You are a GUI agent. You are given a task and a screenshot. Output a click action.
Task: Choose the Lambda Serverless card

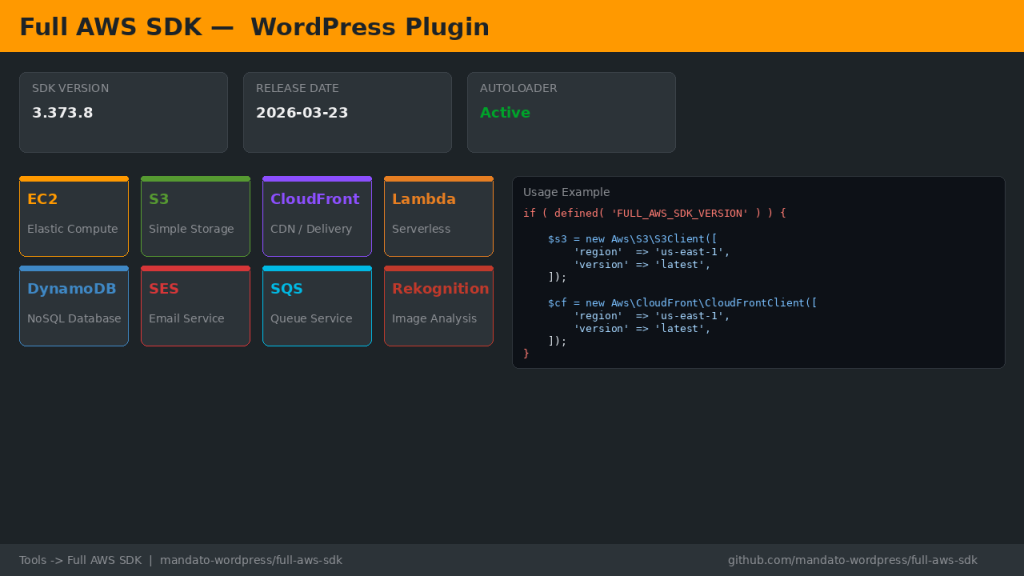click(438, 217)
